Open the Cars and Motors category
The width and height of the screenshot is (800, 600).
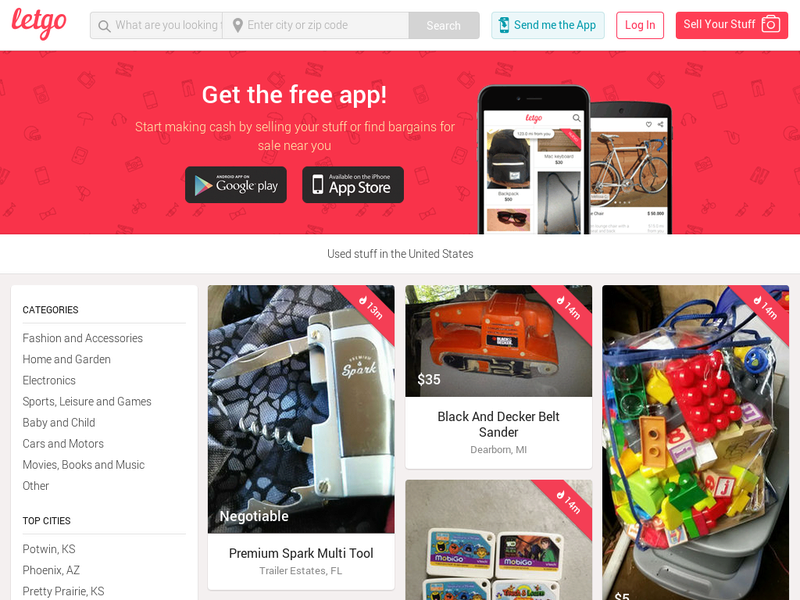tap(63, 444)
